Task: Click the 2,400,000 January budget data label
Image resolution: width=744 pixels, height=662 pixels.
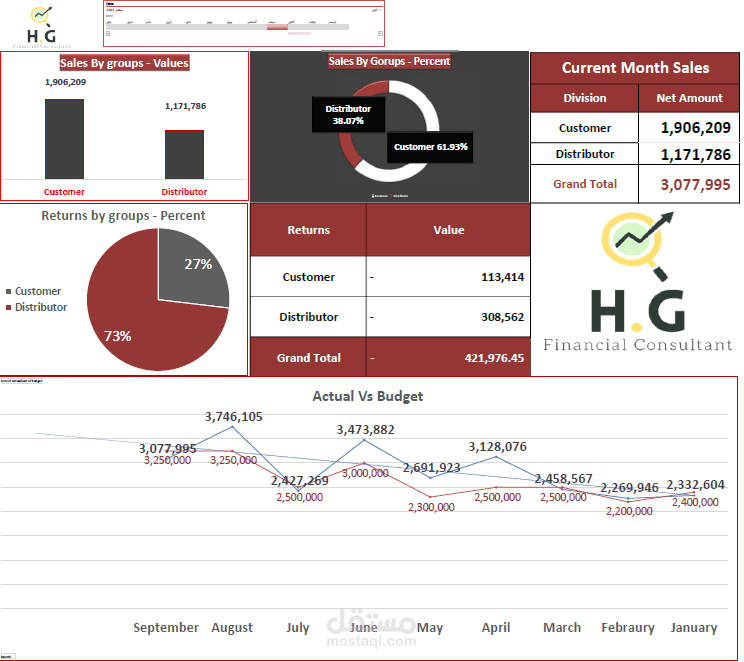Action: coord(695,502)
